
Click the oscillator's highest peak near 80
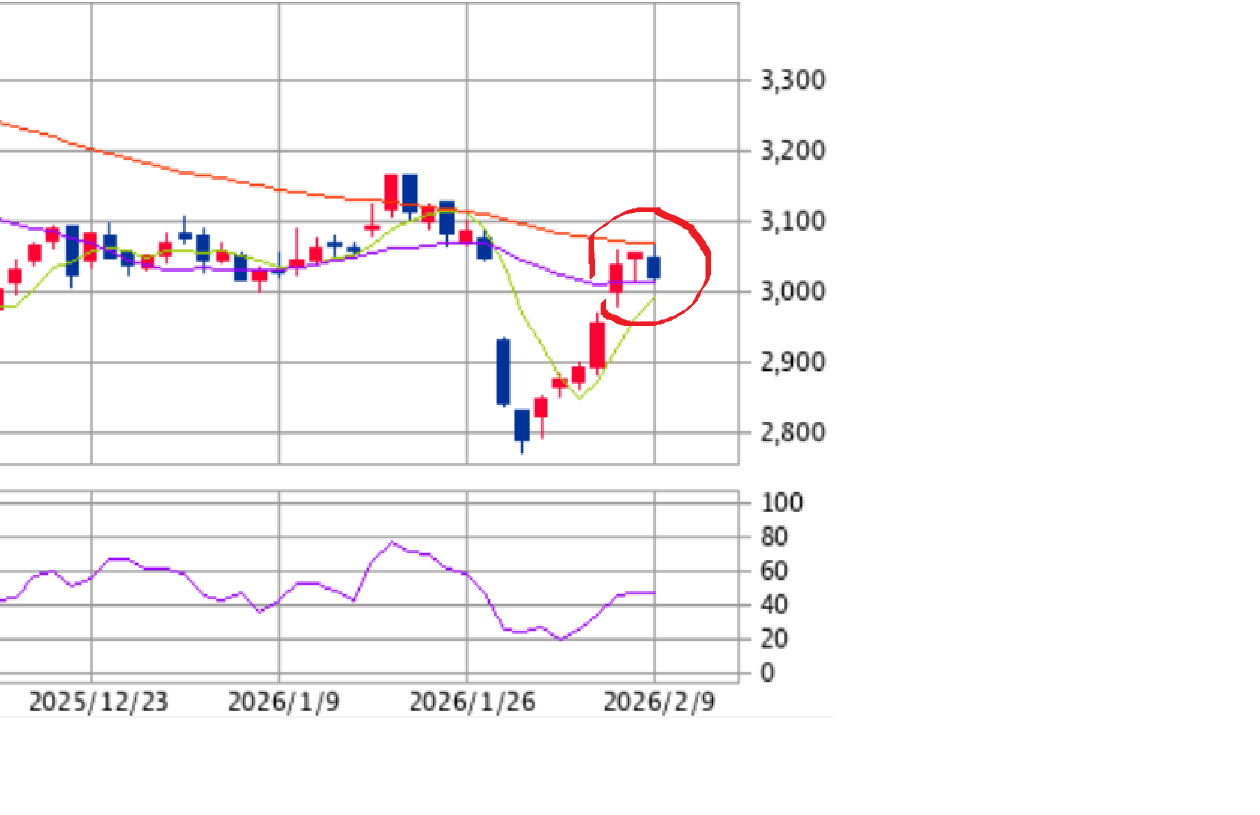(x=391, y=543)
